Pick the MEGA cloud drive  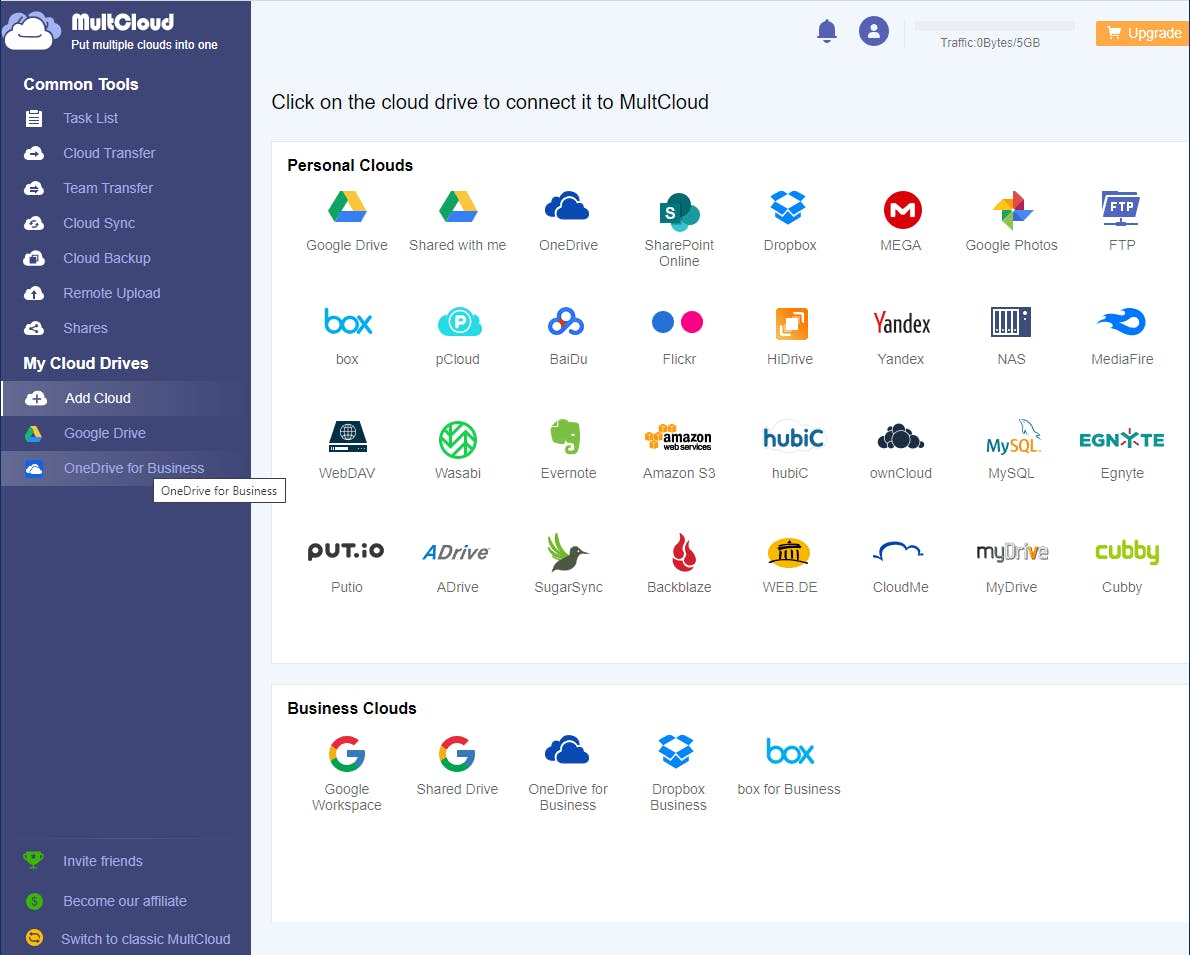pyautogui.click(x=901, y=222)
